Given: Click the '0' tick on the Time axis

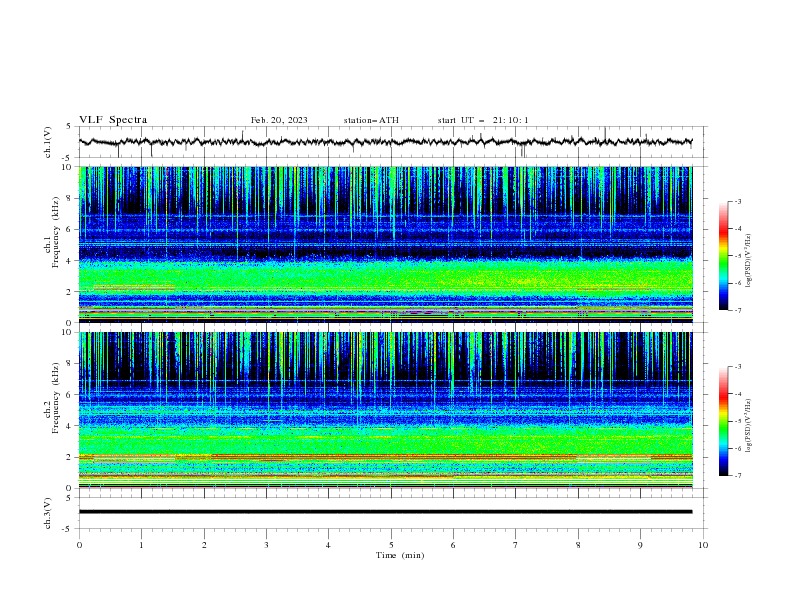Looking at the screenshot, I should click(x=79, y=545).
